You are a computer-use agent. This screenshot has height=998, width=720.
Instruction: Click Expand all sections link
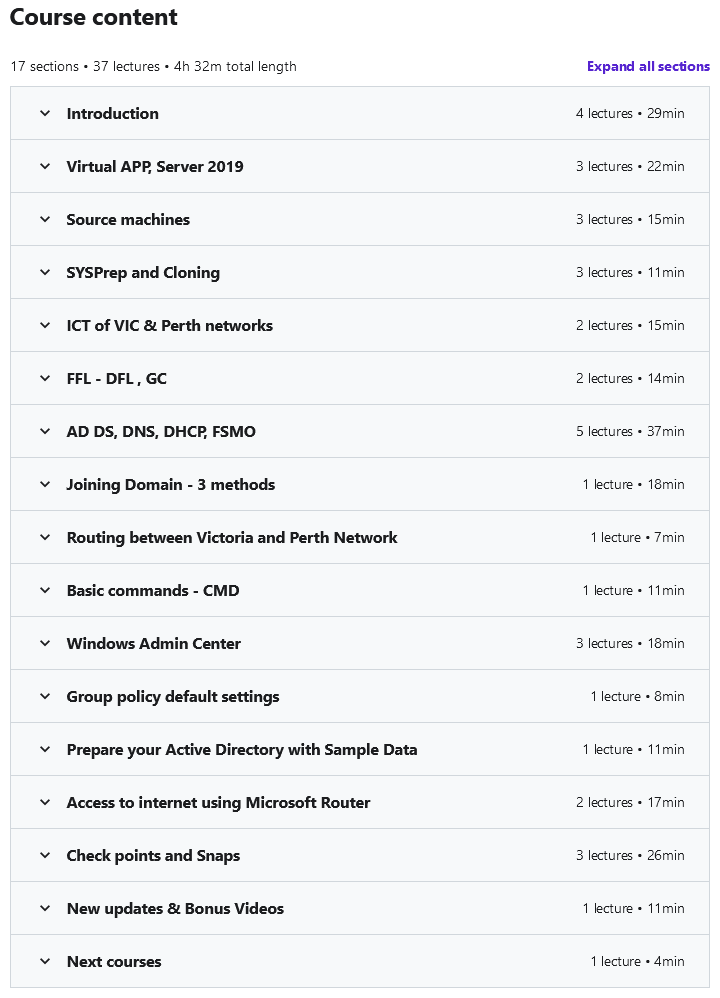click(x=648, y=66)
